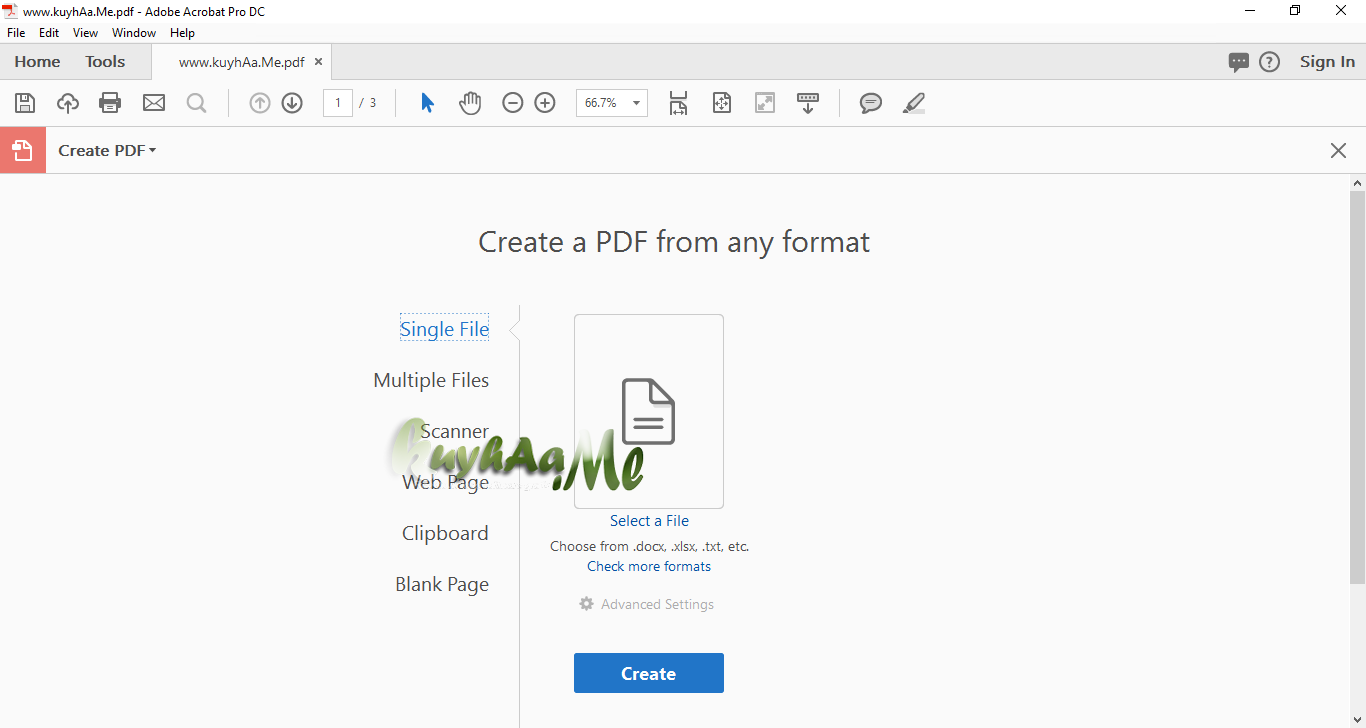Click the Zoom out minus icon
Image resolution: width=1366 pixels, height=728 pixels.
(513, 103)
